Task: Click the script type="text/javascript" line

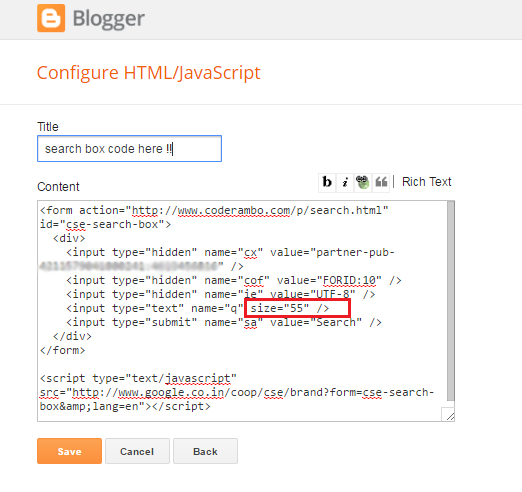Action: tap(138, 378)
